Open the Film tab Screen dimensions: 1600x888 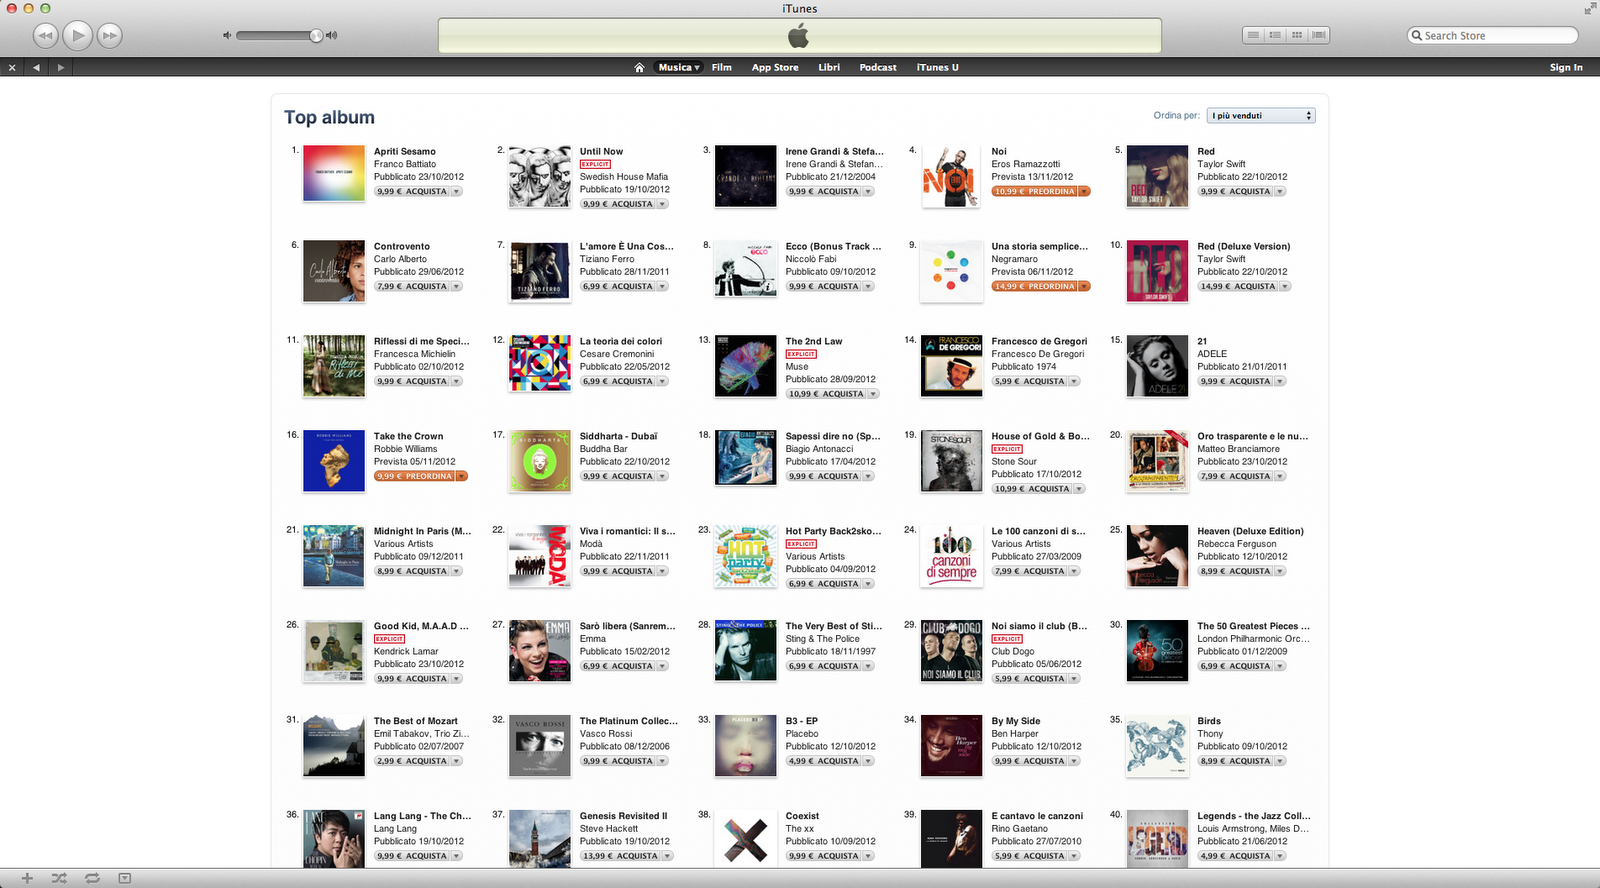(721, 67)
